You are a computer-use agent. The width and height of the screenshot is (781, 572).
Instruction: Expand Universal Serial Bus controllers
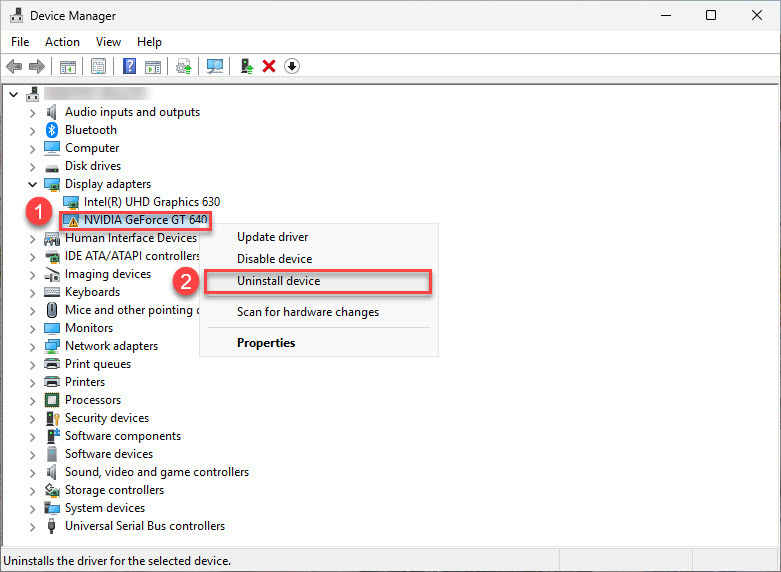pyautogui.click(x=32, y=526)
